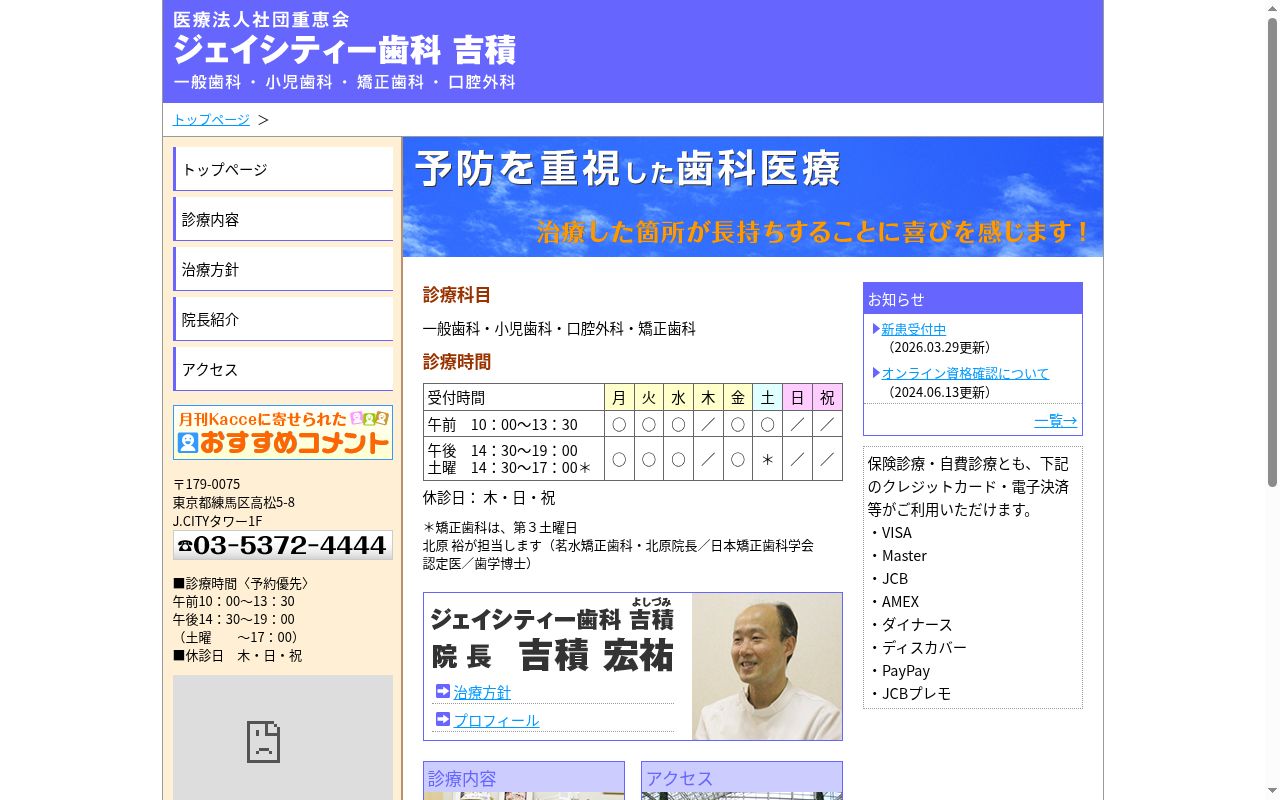Screen dimensions: 1280x800
Task: Click the ジェイシティー歯科 吉積 header logo
Action: point(345,50)
